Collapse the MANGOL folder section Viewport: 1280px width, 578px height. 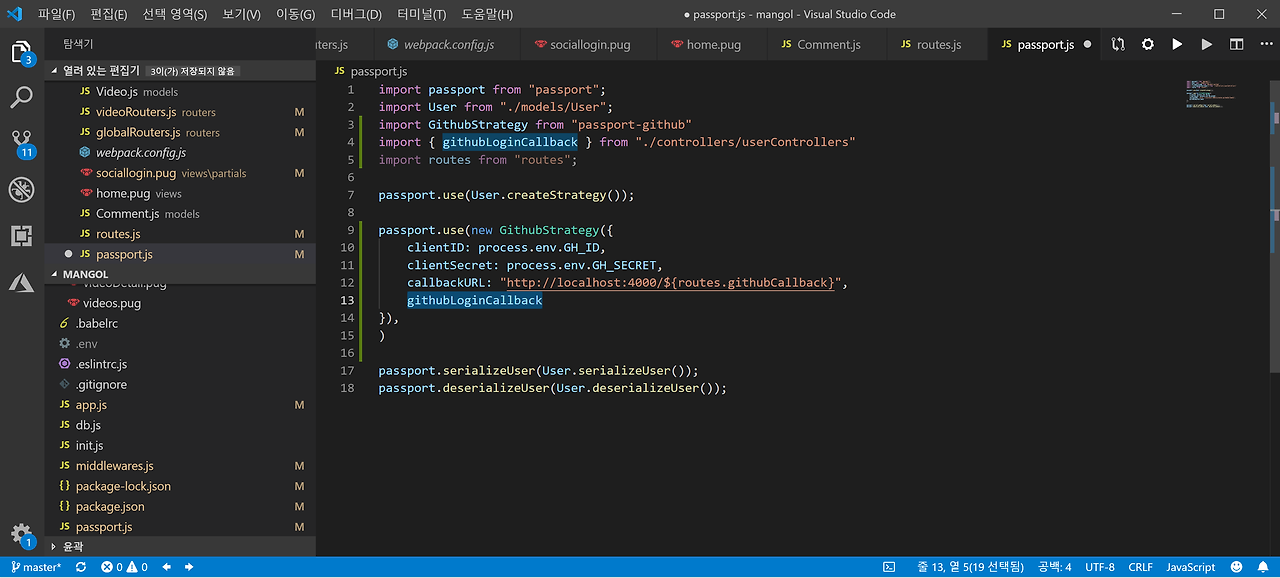pyautogui.click(x=180, y=274)
